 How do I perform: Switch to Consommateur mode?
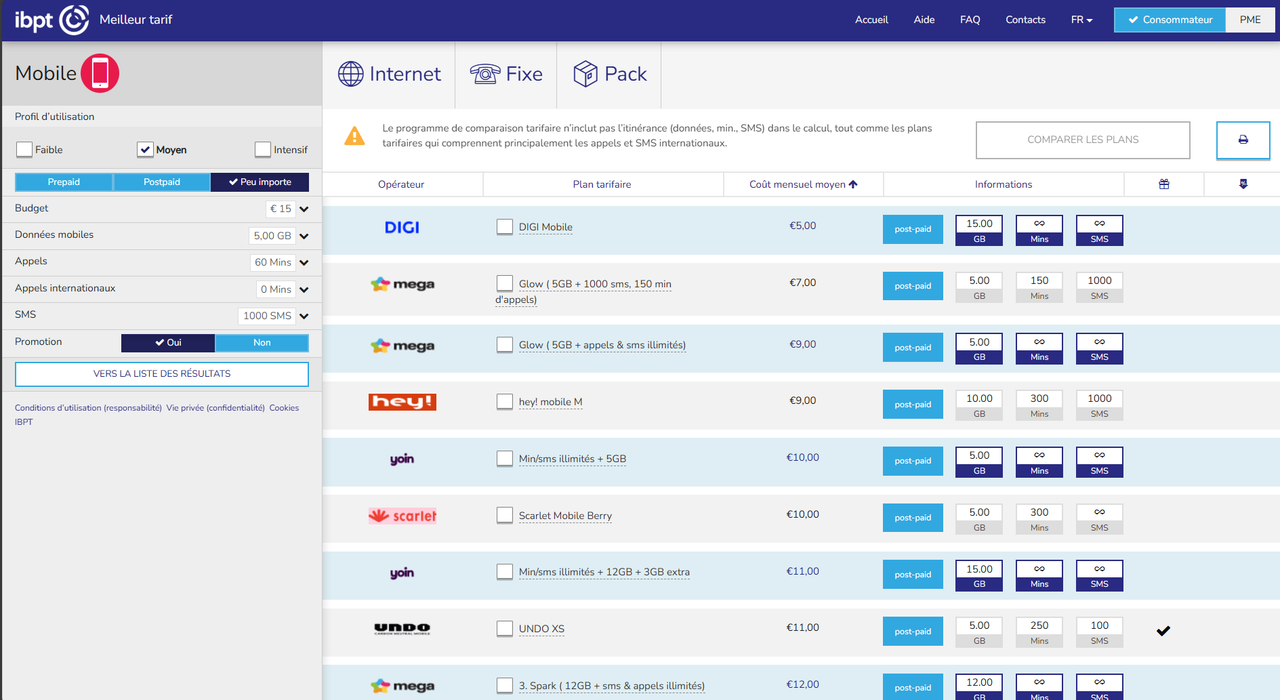[x=1170, y=20]
